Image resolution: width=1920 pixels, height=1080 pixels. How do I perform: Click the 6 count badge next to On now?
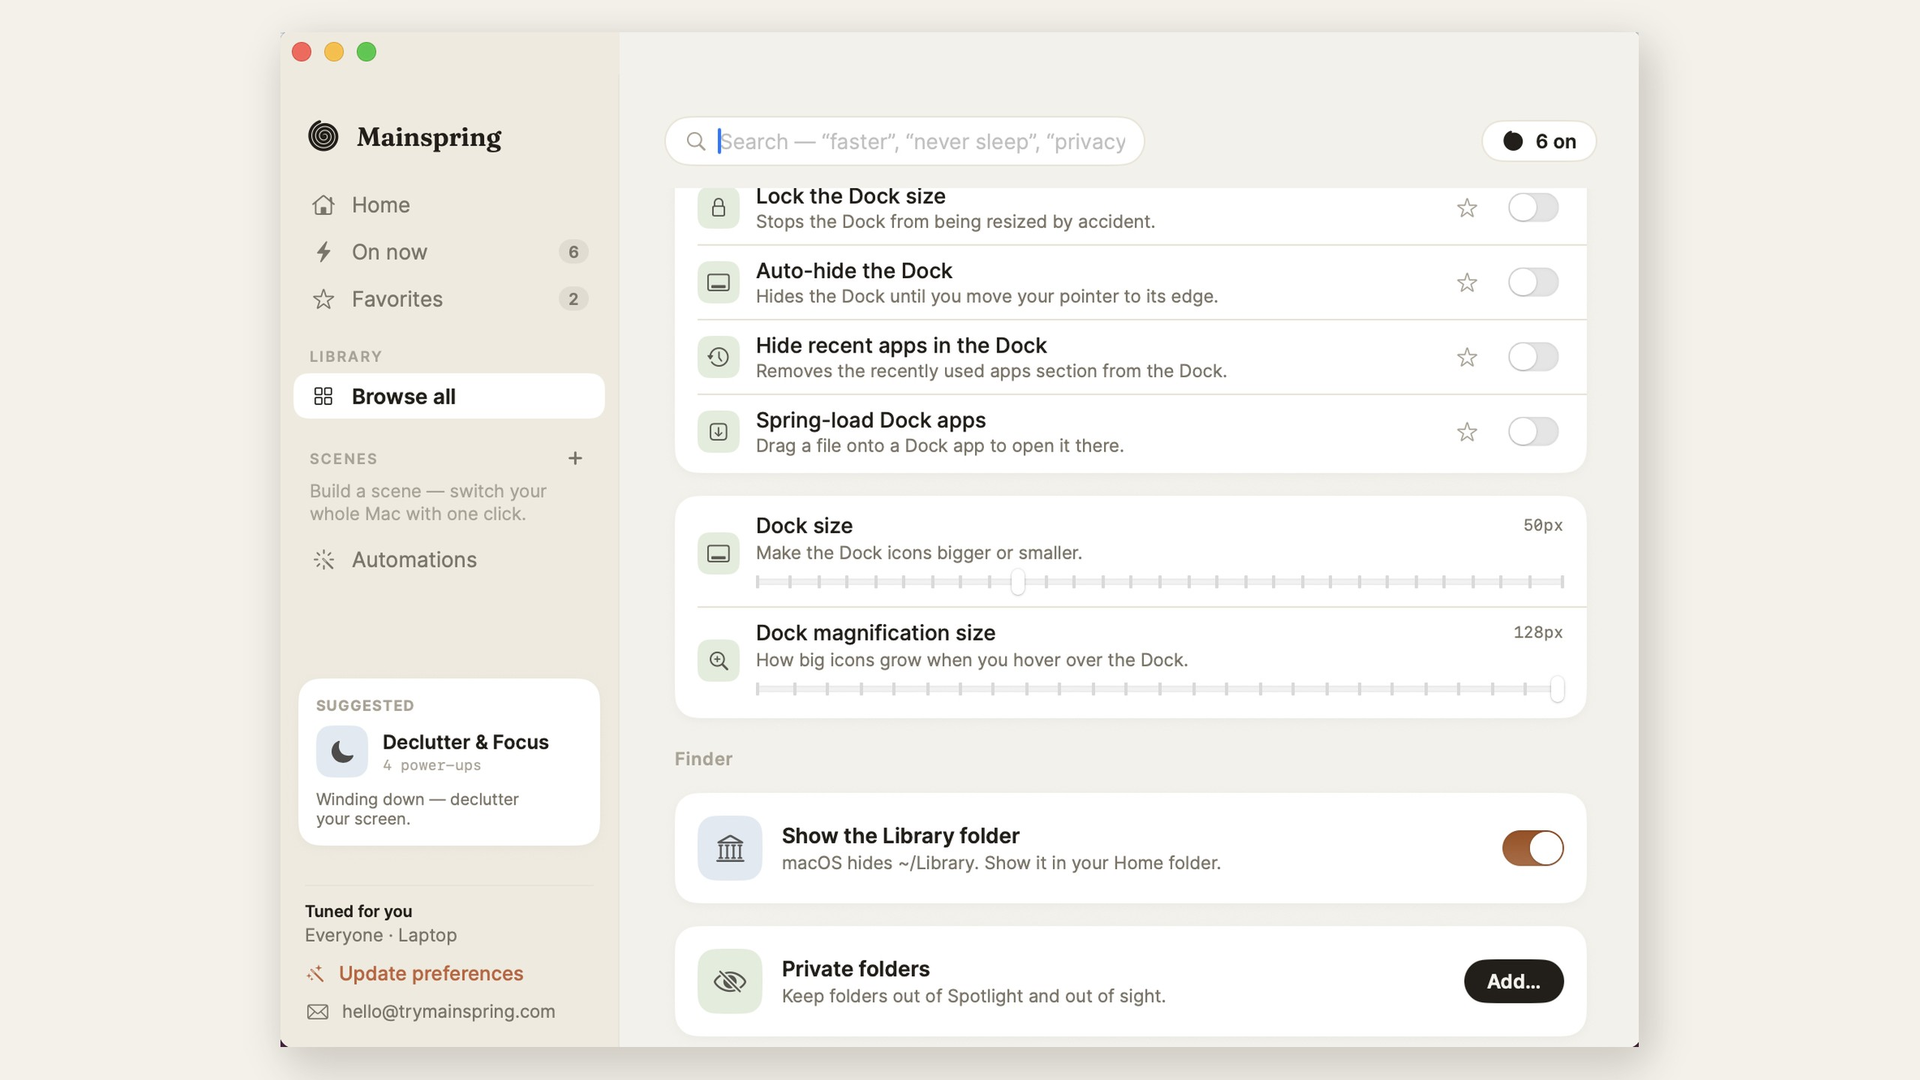(x=573, y=252)
